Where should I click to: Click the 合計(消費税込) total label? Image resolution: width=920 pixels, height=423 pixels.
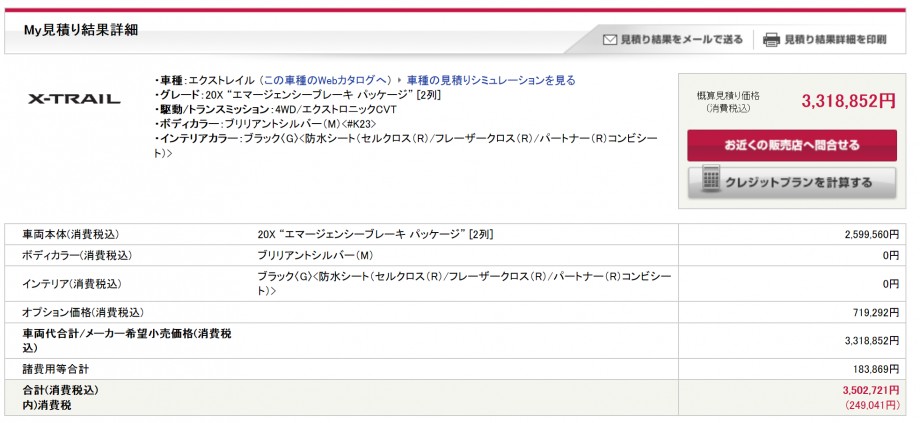[60, 390]
